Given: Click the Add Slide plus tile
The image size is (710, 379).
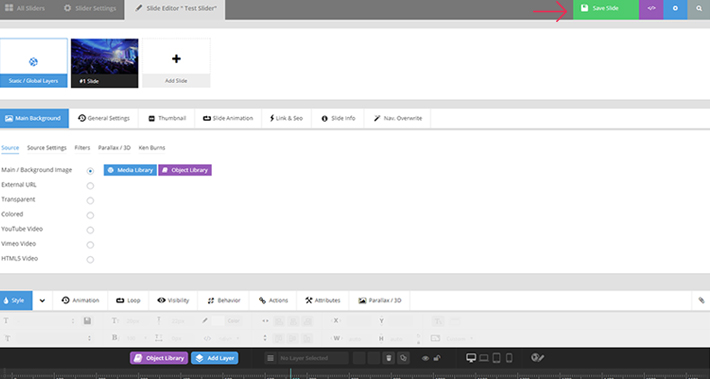Looking at the screenshot, I should [x=176, y=63].
